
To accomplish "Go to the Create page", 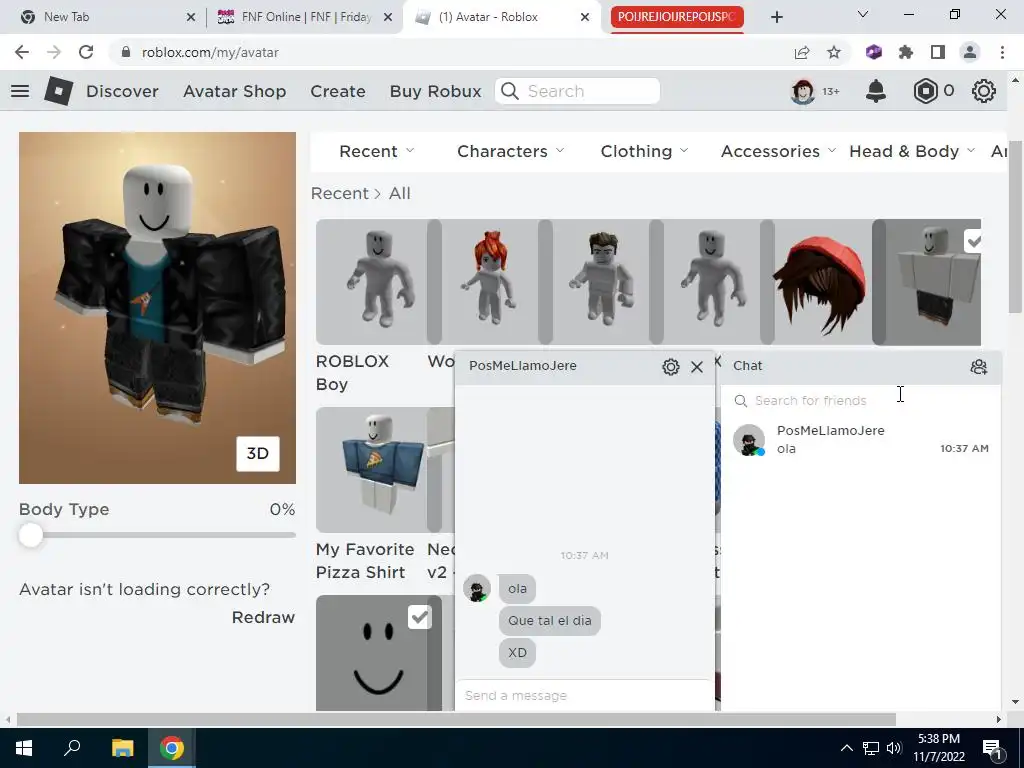I will (338, 91).
